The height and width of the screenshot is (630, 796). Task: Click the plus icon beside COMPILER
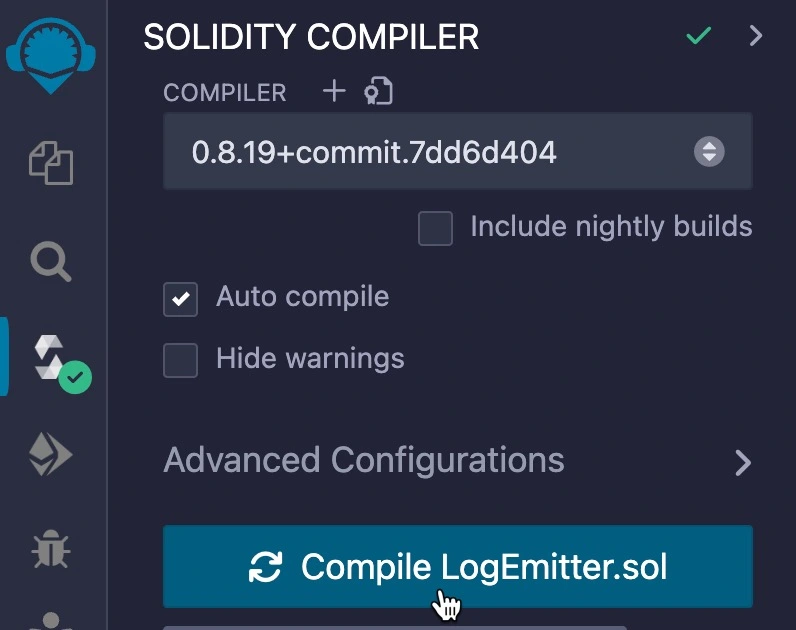click(334, 92)
